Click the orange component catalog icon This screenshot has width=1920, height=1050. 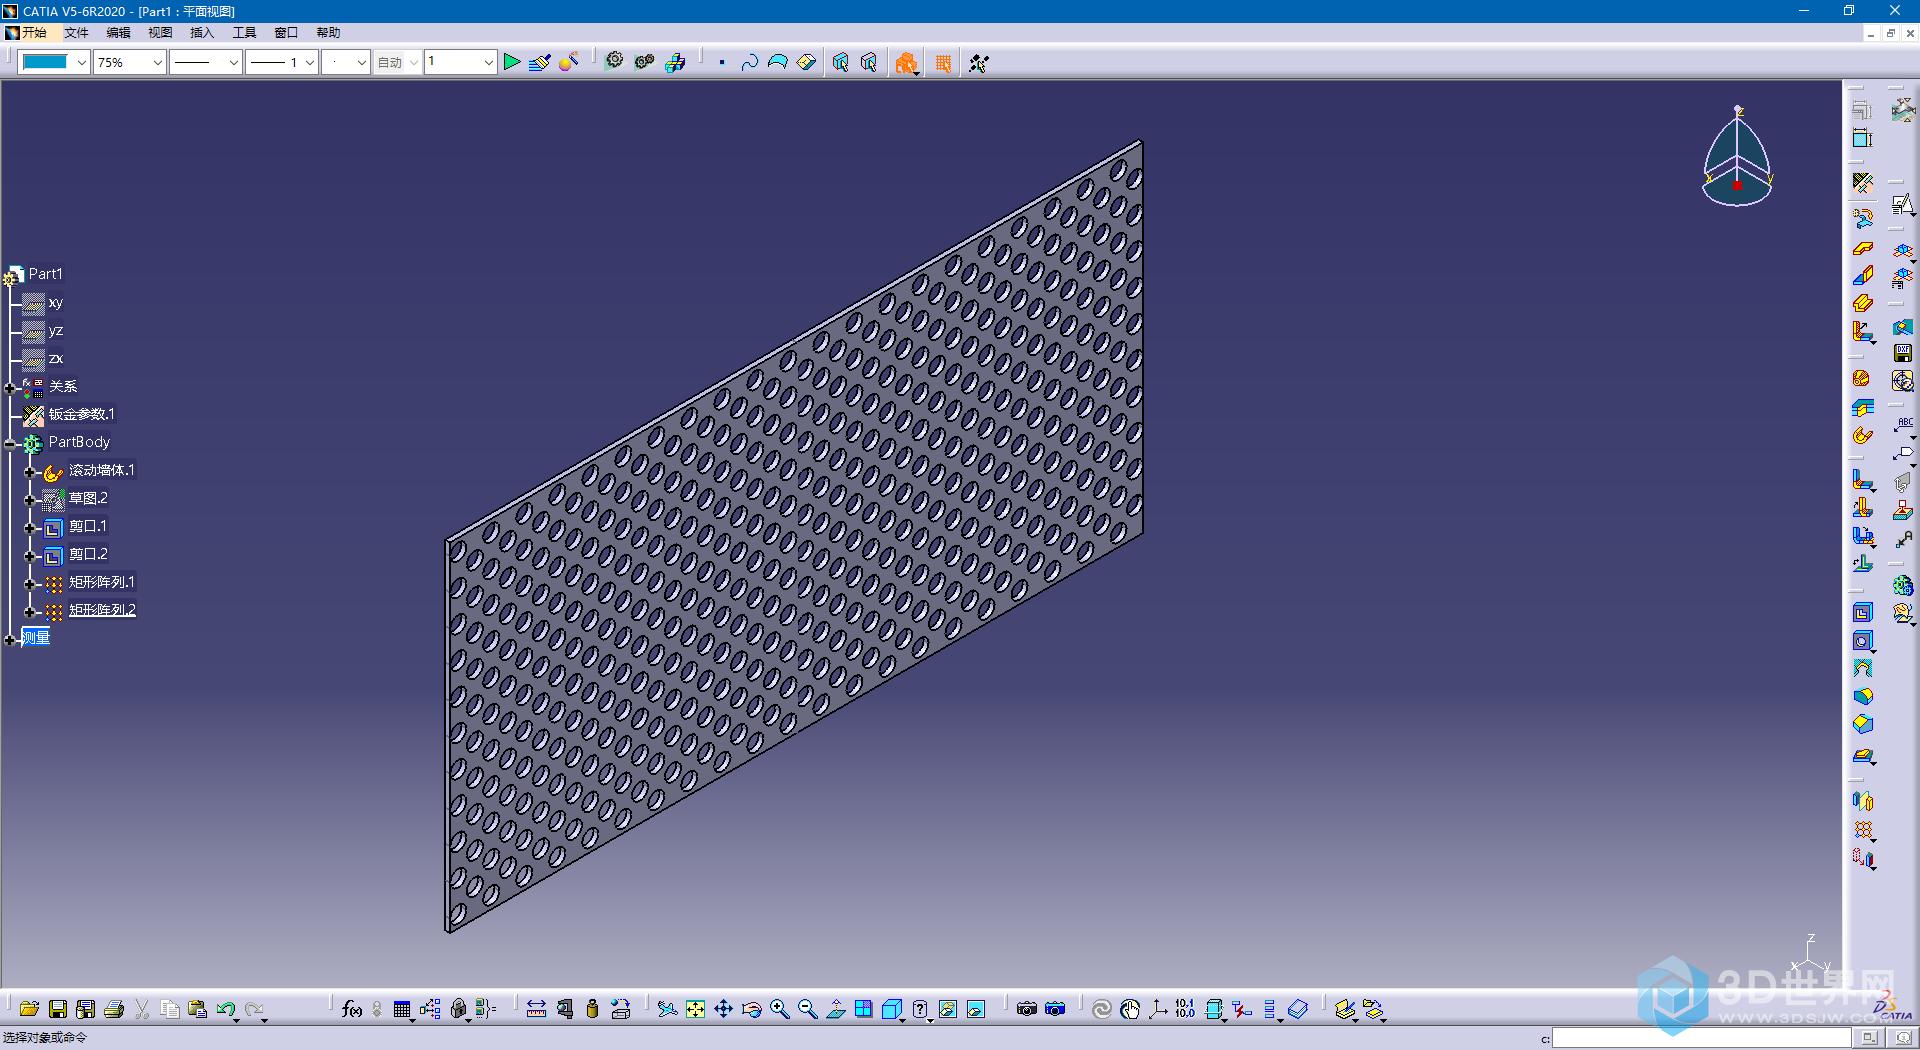point(906,63)
